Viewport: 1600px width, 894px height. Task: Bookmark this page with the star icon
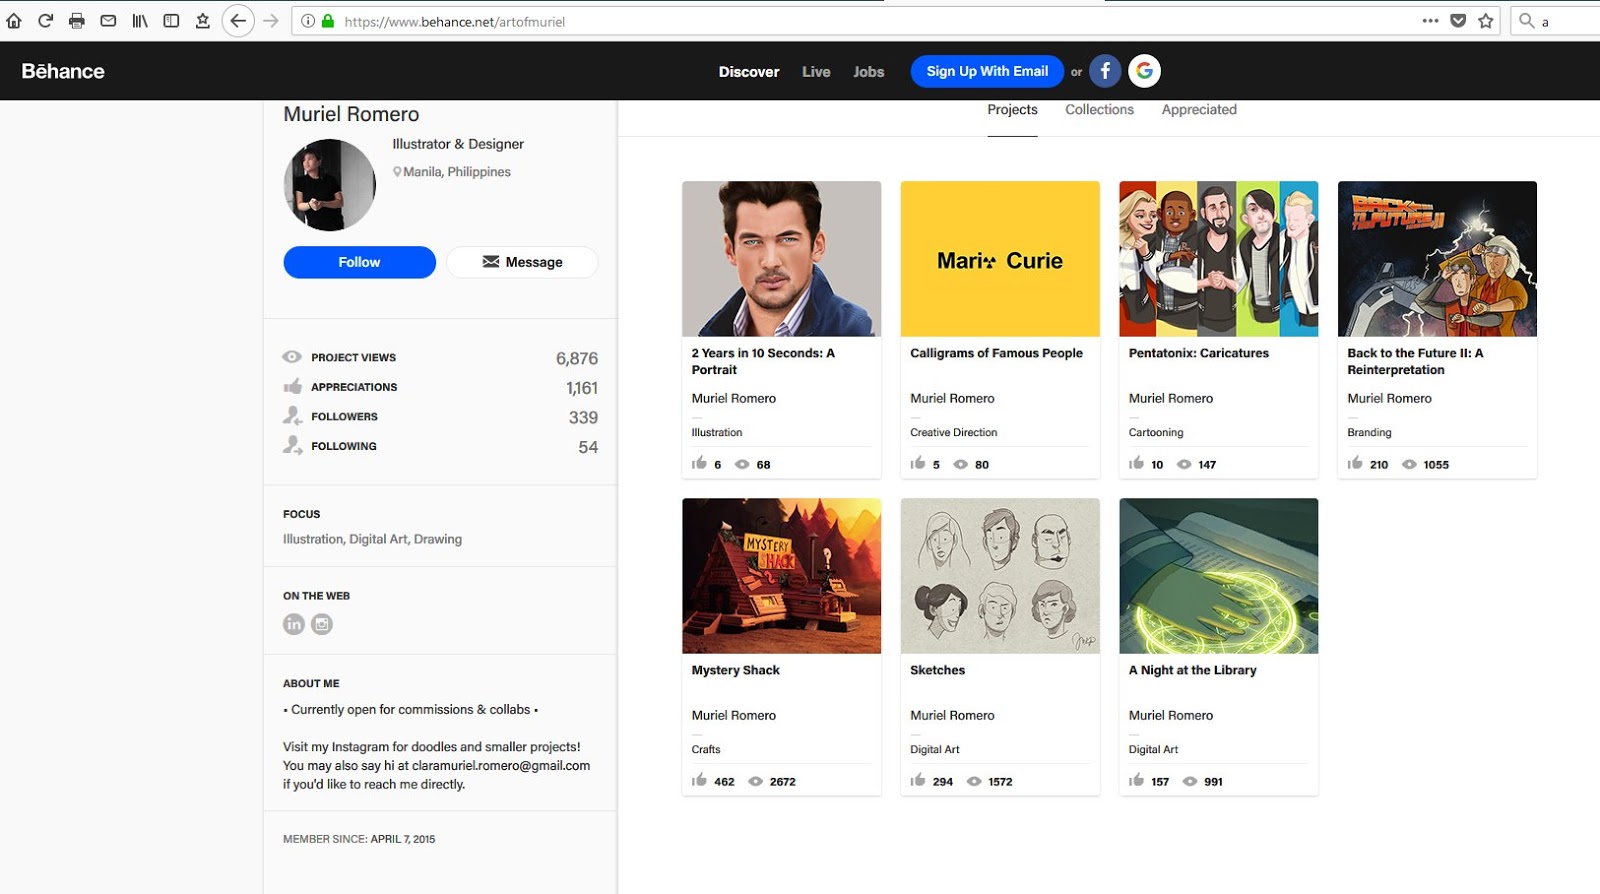pyautogui.click(x=1486, y=20)
